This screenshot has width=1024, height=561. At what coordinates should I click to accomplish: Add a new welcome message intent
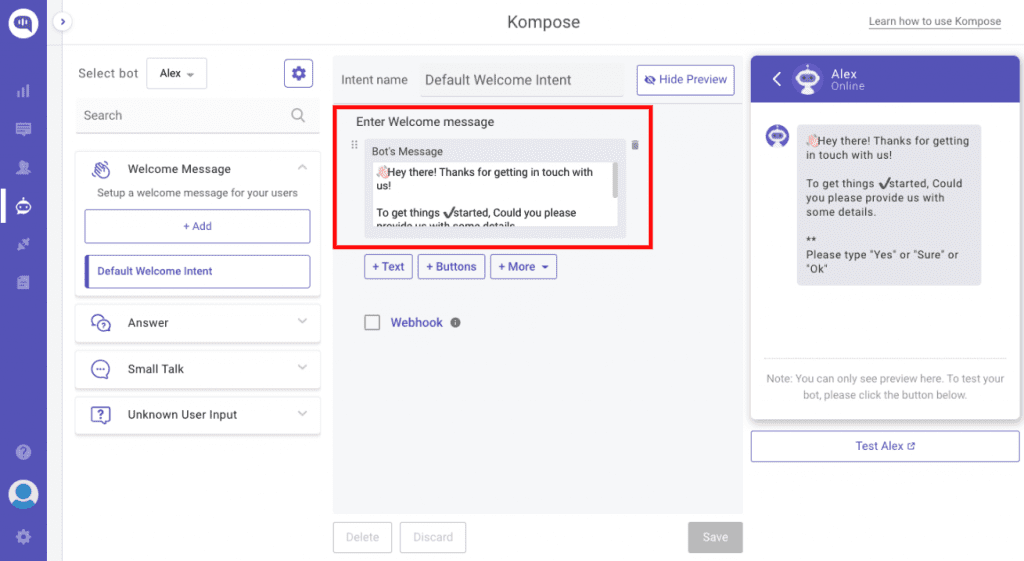pyautogui.click(x=197, y=226)
